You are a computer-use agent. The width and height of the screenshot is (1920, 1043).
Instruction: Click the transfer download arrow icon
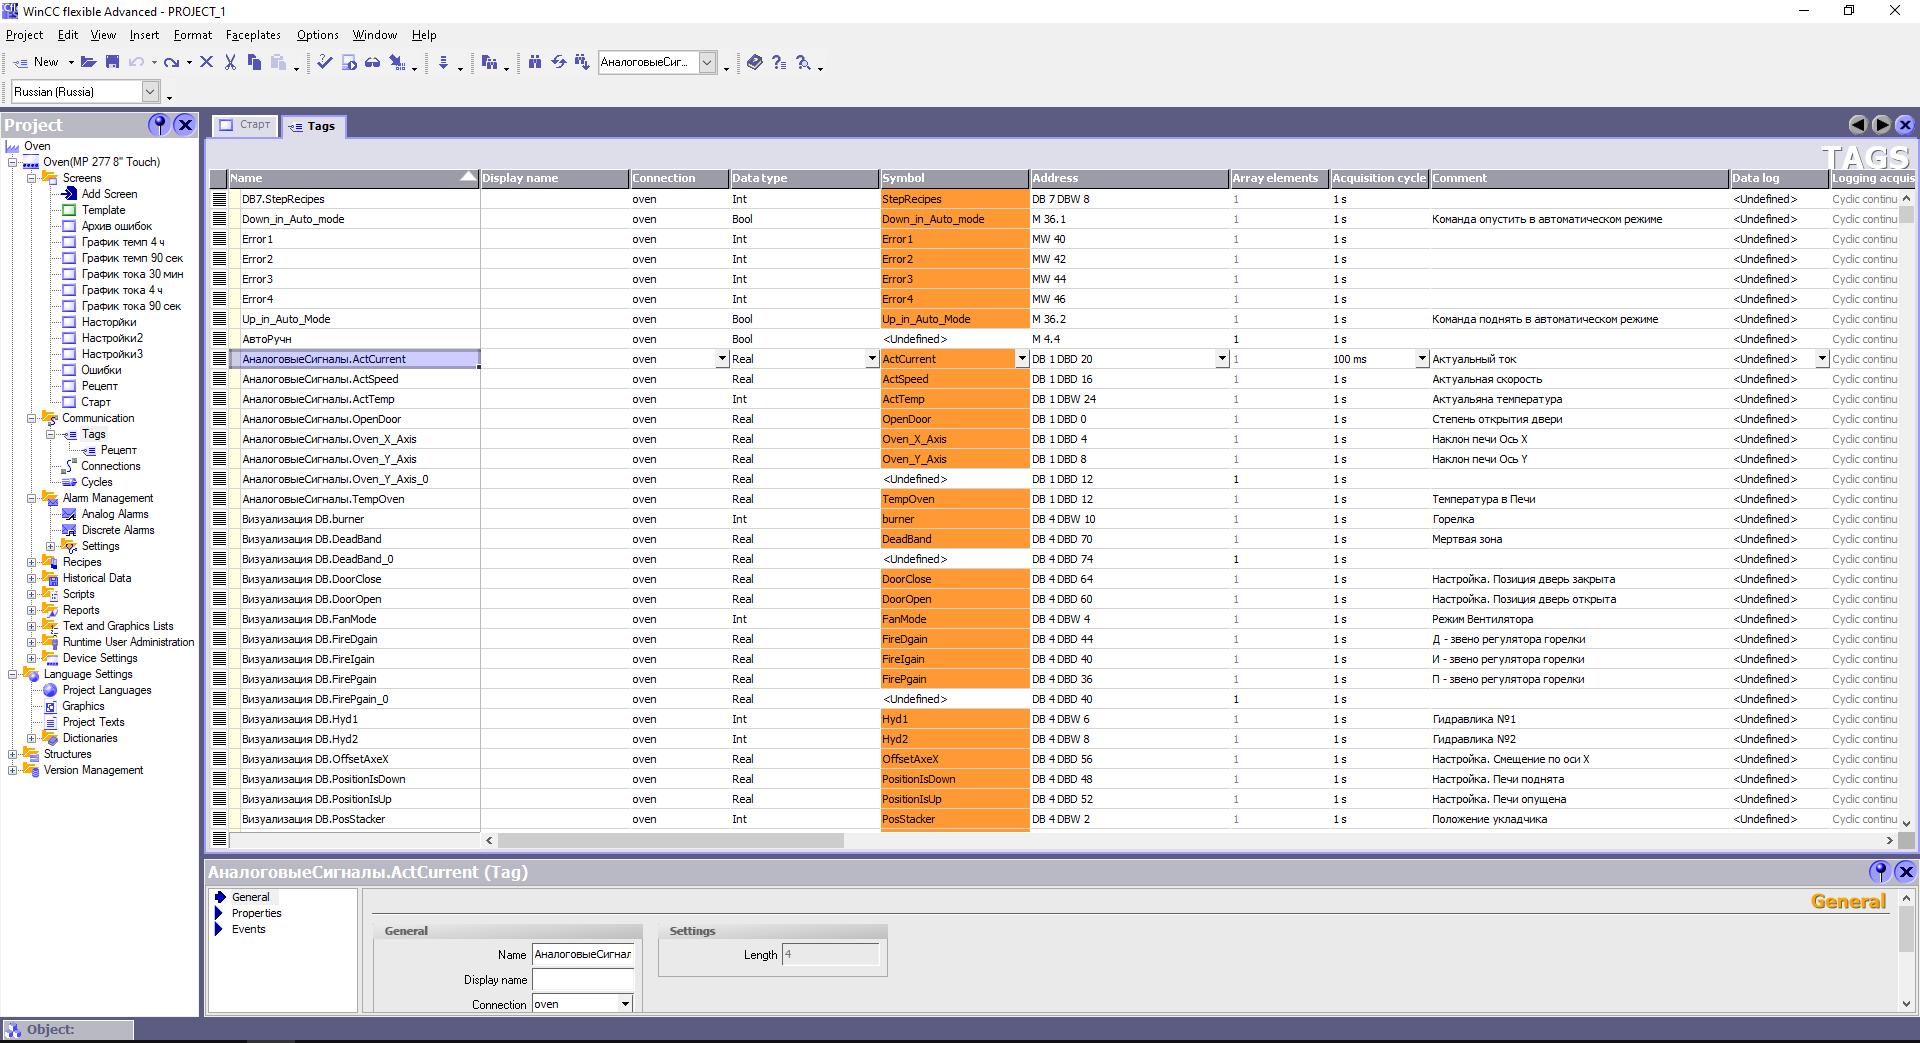click(443, 62)
